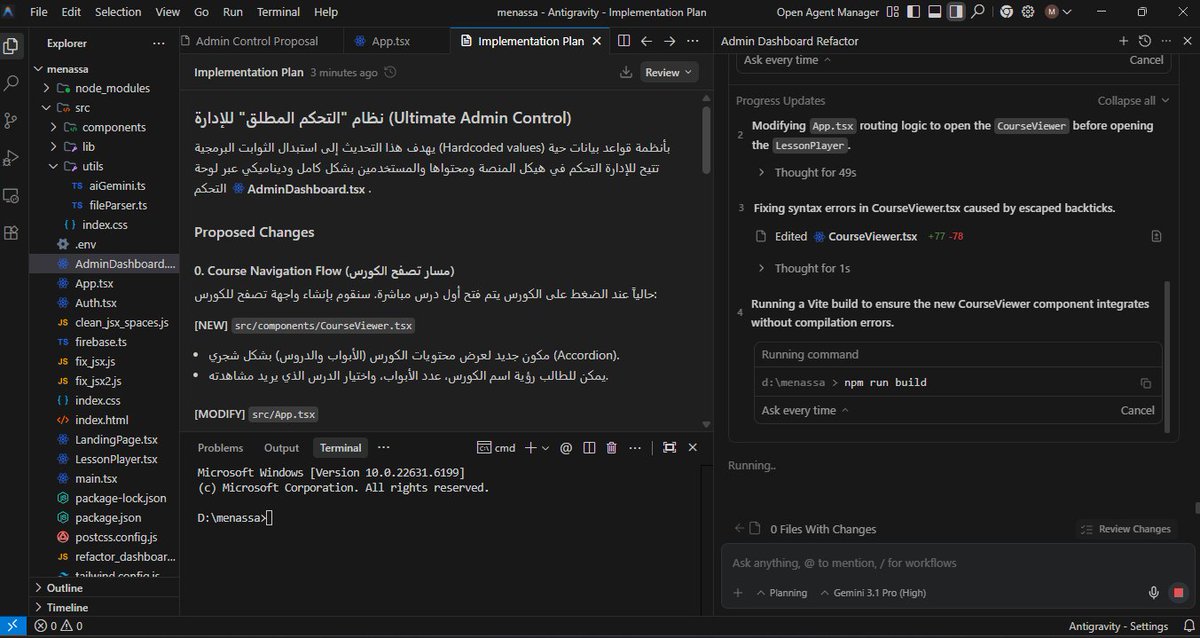Viewport: 1200px width, 638px height.
Task: Switch to the Problems panel tab
Action: pyautogui.click(x=220, y=448)
